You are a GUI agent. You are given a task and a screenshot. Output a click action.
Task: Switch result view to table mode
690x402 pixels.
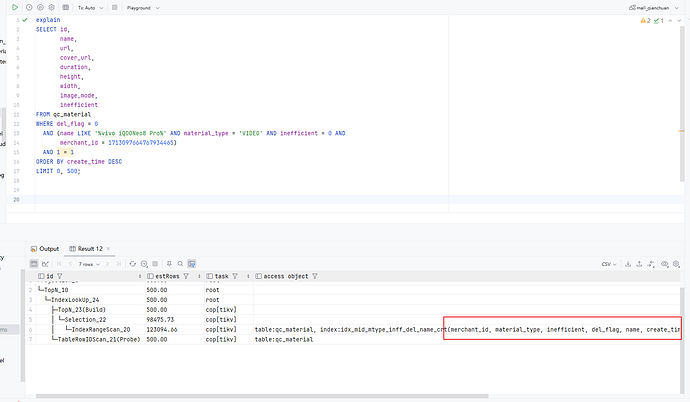(34, 264)
